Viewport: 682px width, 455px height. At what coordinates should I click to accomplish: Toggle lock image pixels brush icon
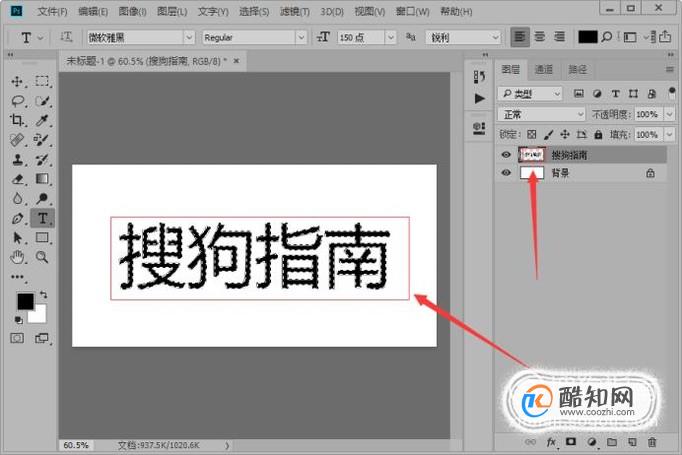tap(548, 134)
